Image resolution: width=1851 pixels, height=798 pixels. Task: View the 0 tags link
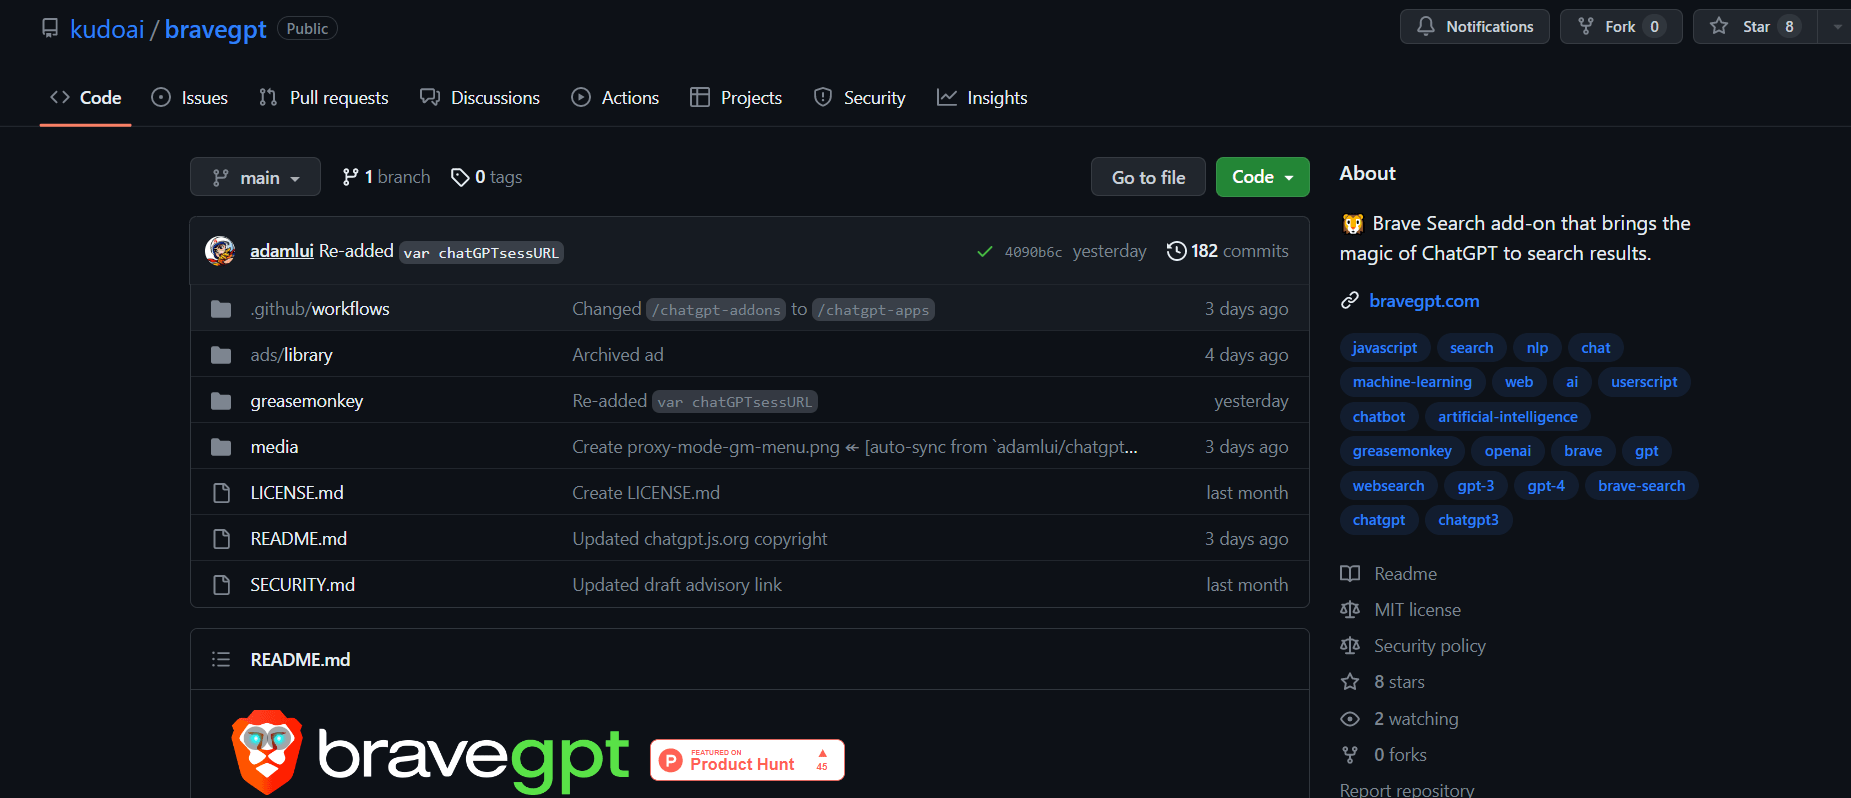pyautogui.click(x=487, y=177)
